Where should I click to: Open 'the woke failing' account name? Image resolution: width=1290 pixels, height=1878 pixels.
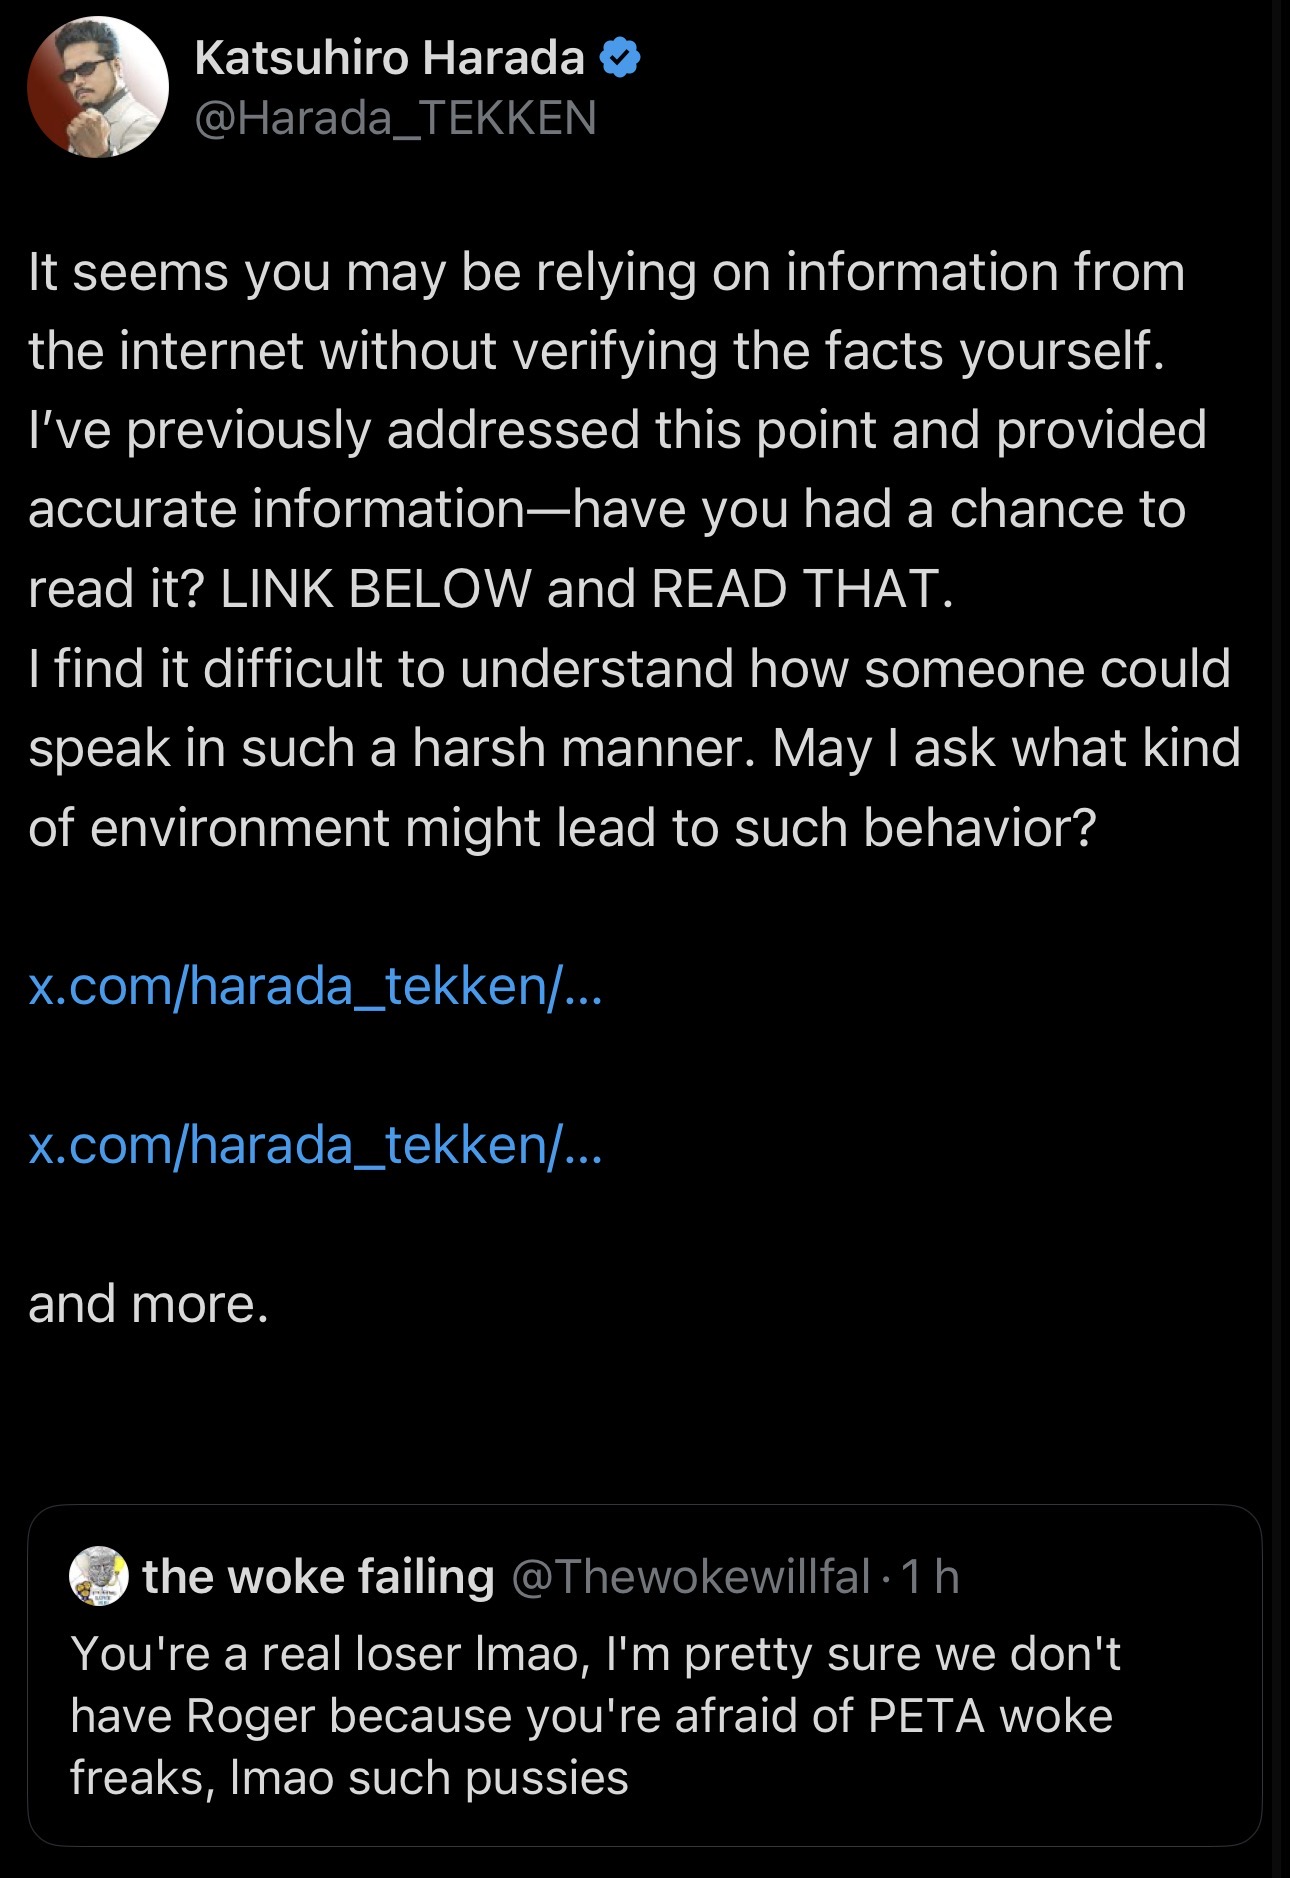(x=318, y=1577)
